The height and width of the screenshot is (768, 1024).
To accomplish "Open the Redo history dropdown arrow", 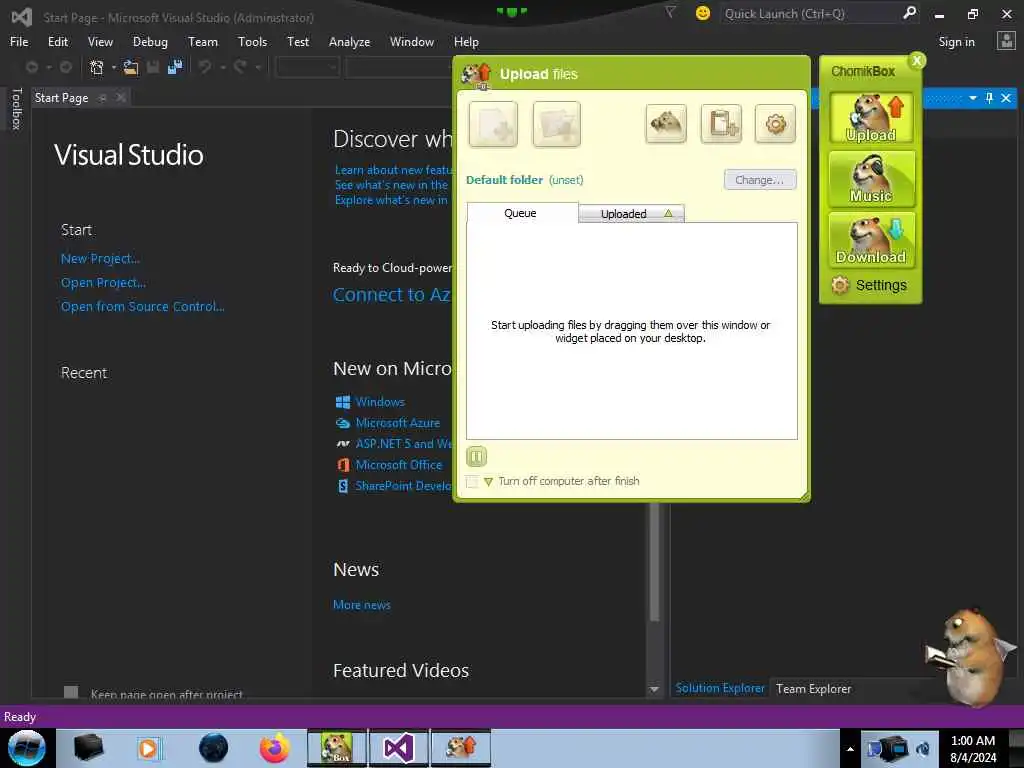I will coord(258,67).
